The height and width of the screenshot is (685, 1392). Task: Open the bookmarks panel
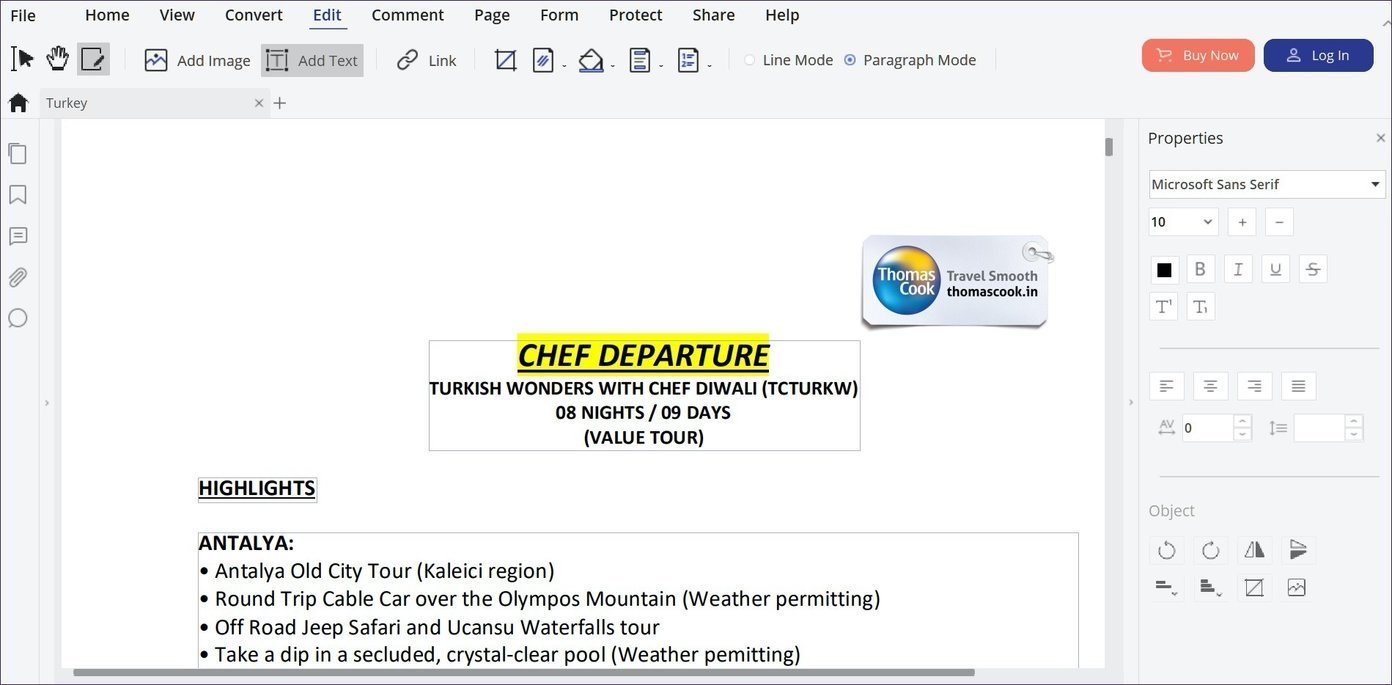[17, 195]
